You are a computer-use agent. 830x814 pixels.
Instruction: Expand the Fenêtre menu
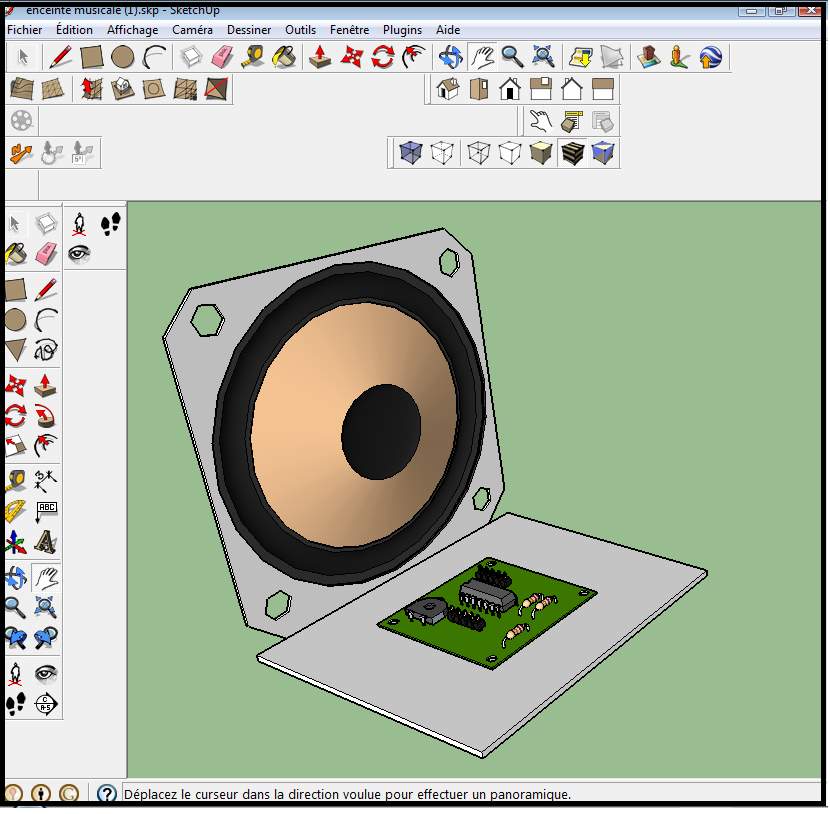pos(349,30)
